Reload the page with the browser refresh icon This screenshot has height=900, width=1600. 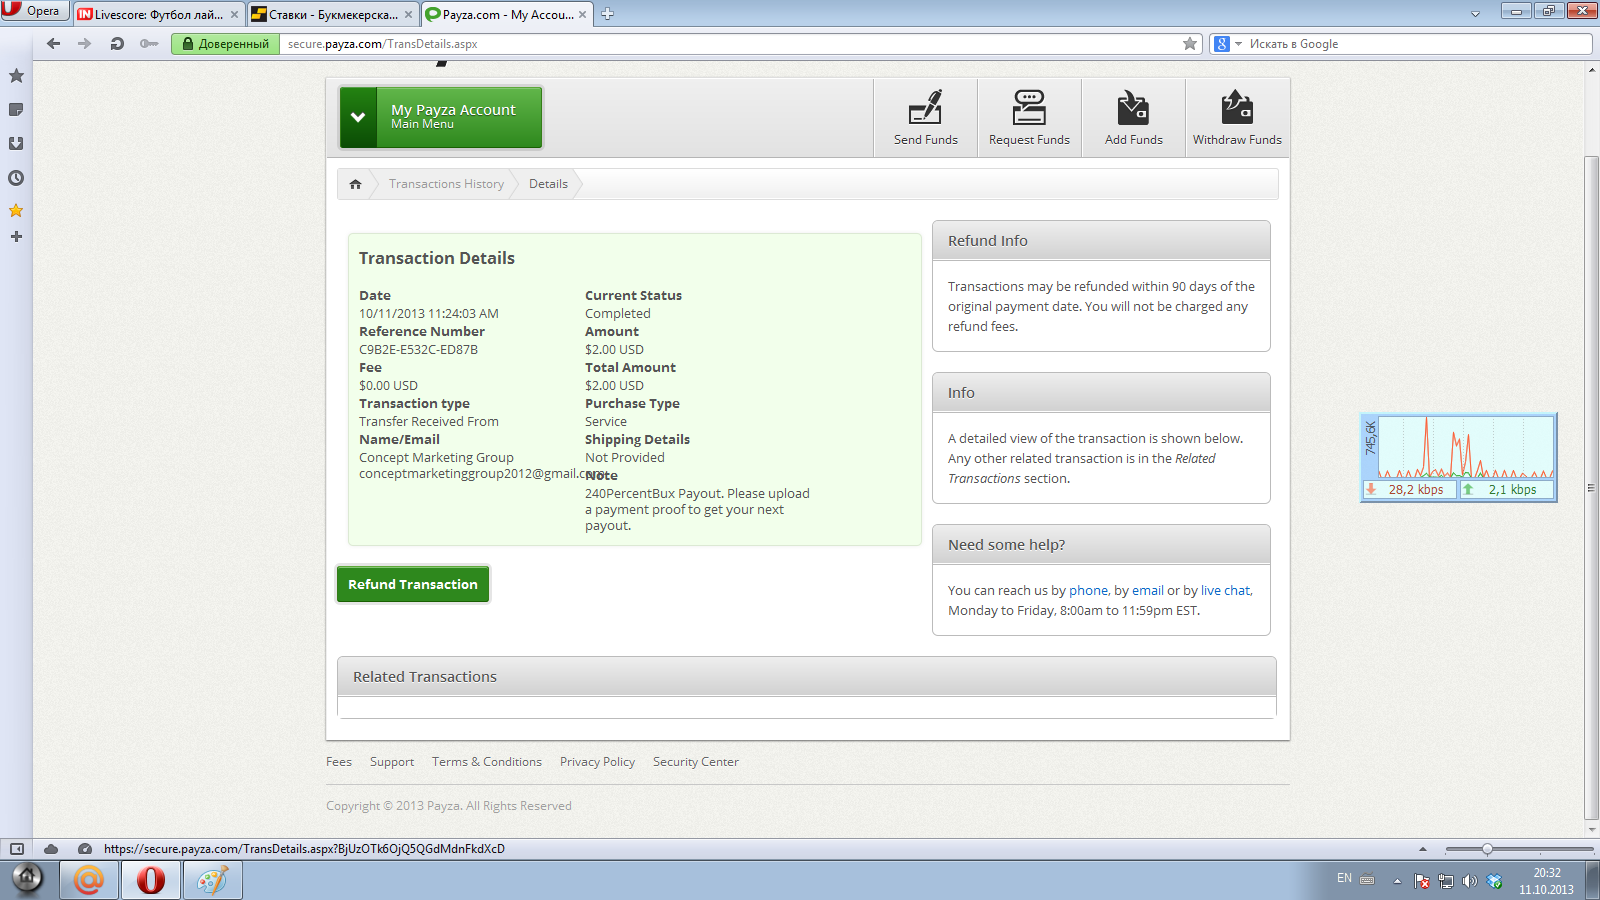117,44
